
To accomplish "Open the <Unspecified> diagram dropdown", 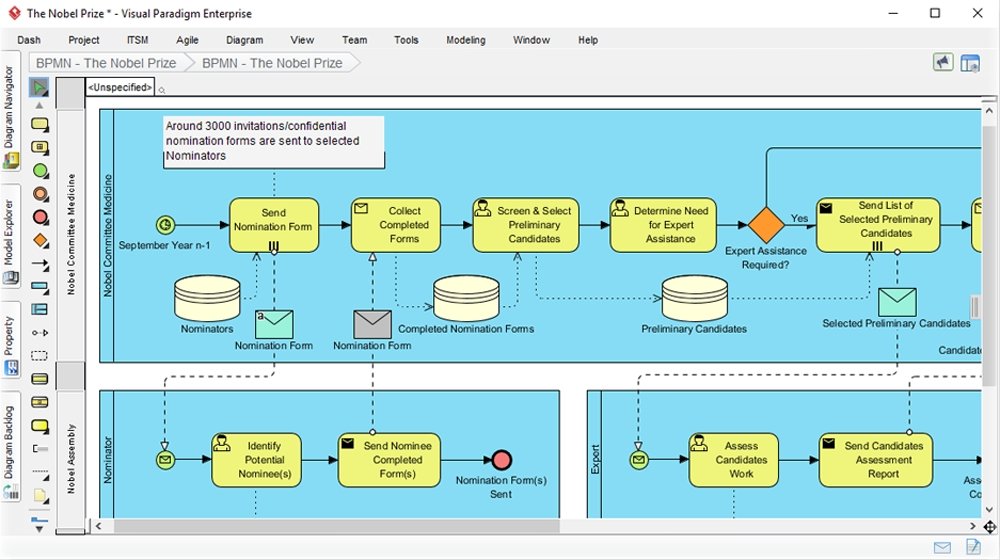I will coord(120,87).
